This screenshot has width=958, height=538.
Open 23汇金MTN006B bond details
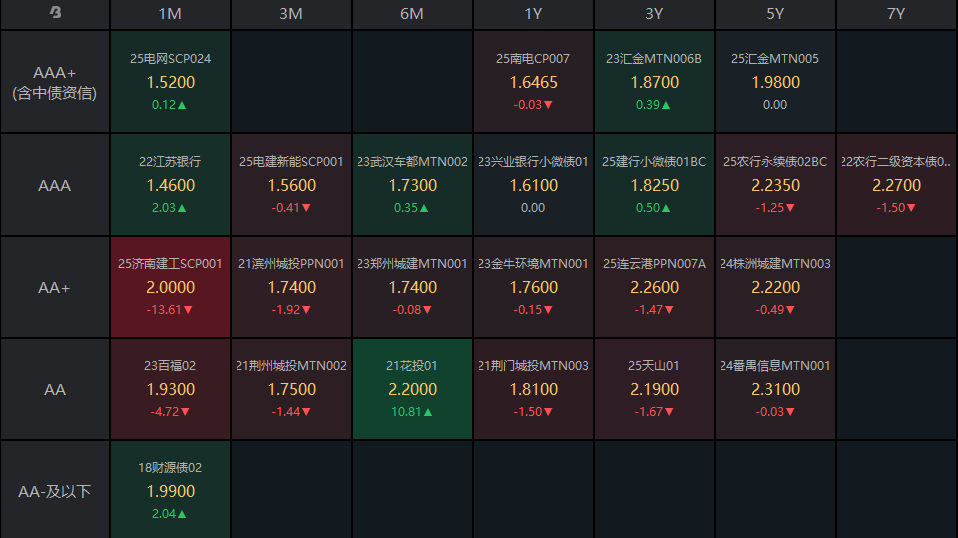click(654, 82)
